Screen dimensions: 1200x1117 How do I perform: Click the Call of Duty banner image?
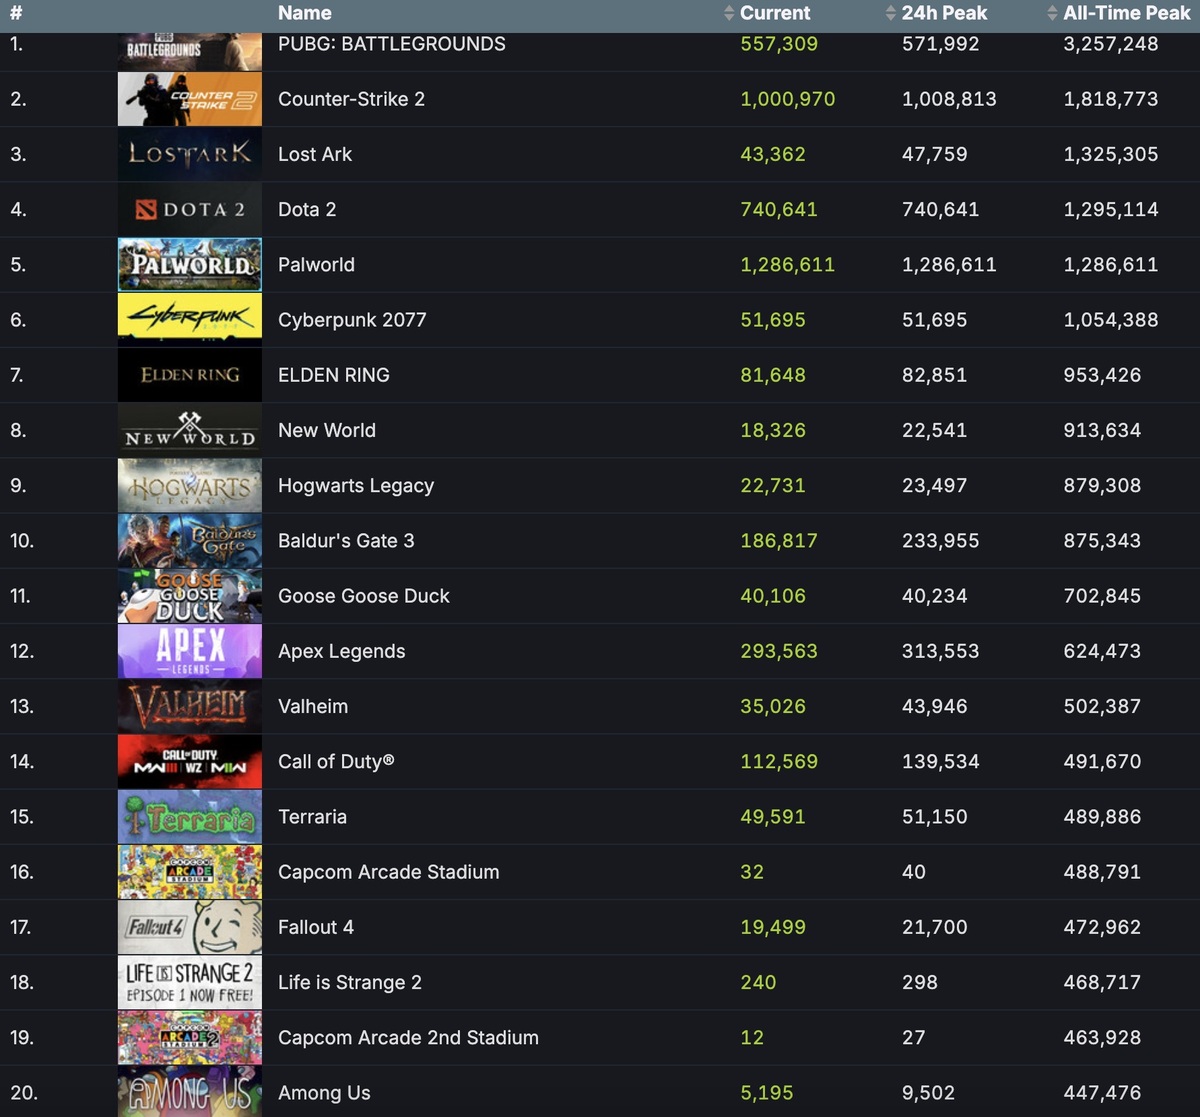pos(190,762)
